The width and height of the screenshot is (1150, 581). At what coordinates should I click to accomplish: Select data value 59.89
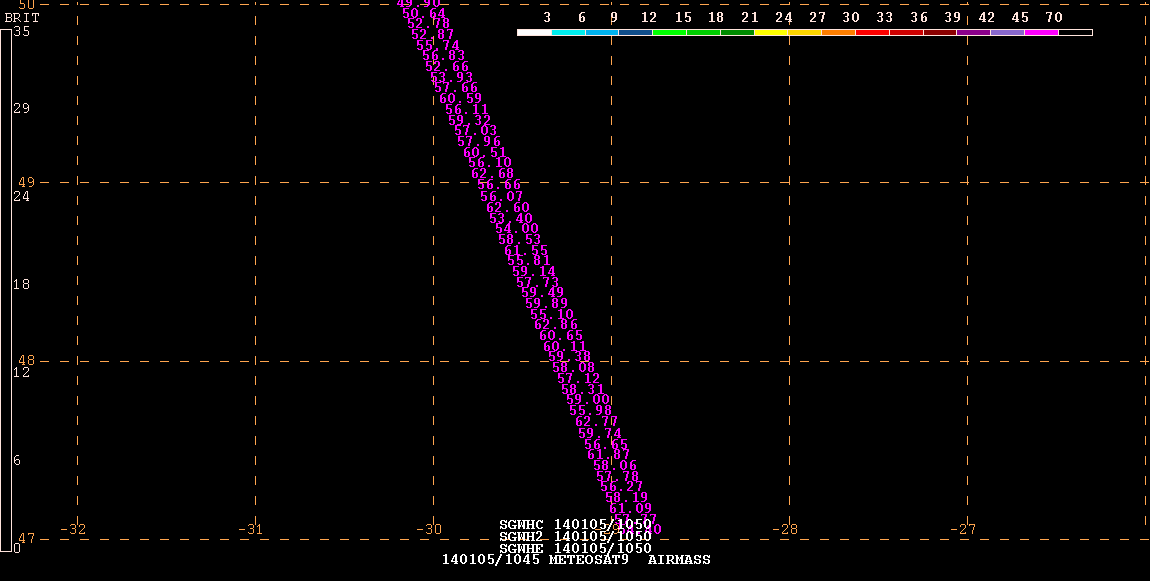(x=546, y=304)
